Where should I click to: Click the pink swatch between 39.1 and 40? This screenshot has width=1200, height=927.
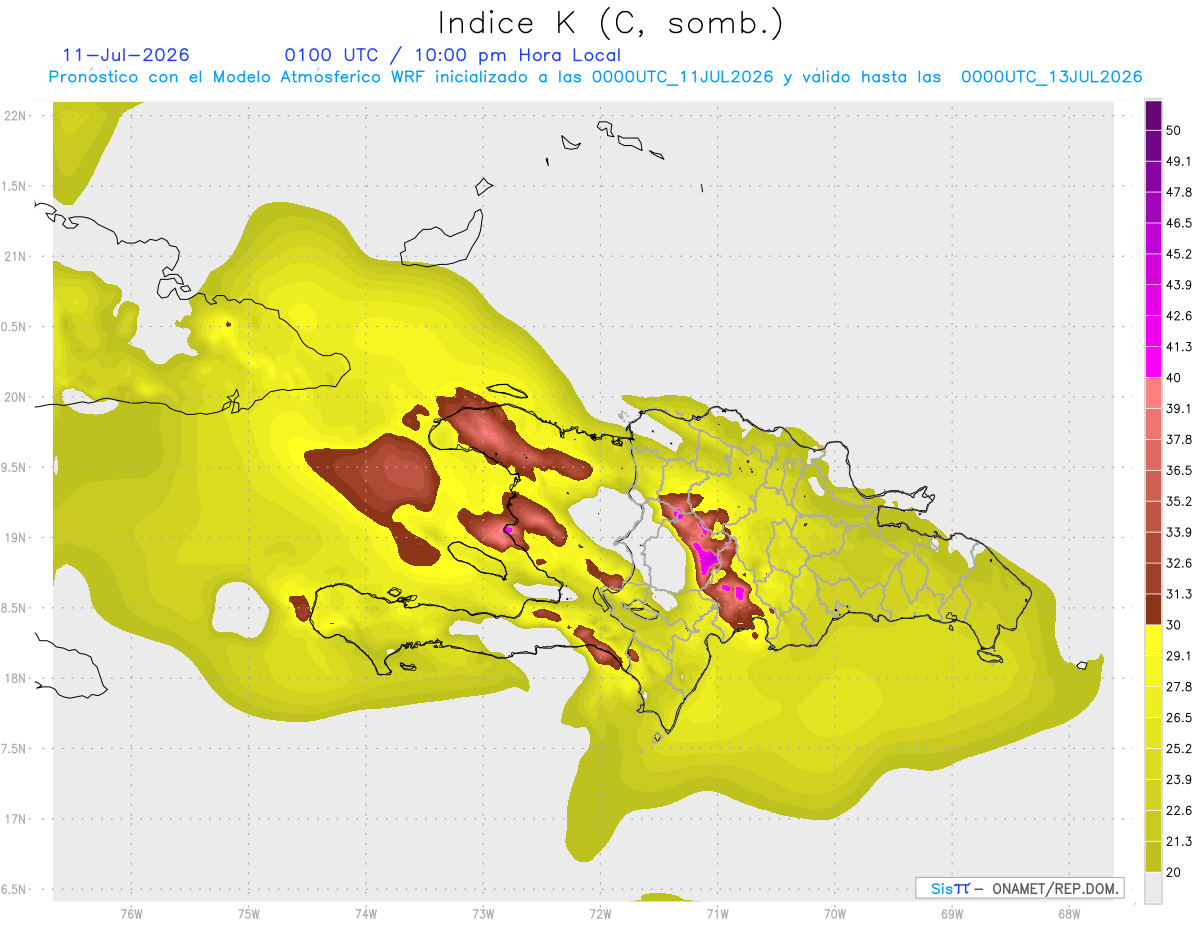click(x=1153, y=393)
